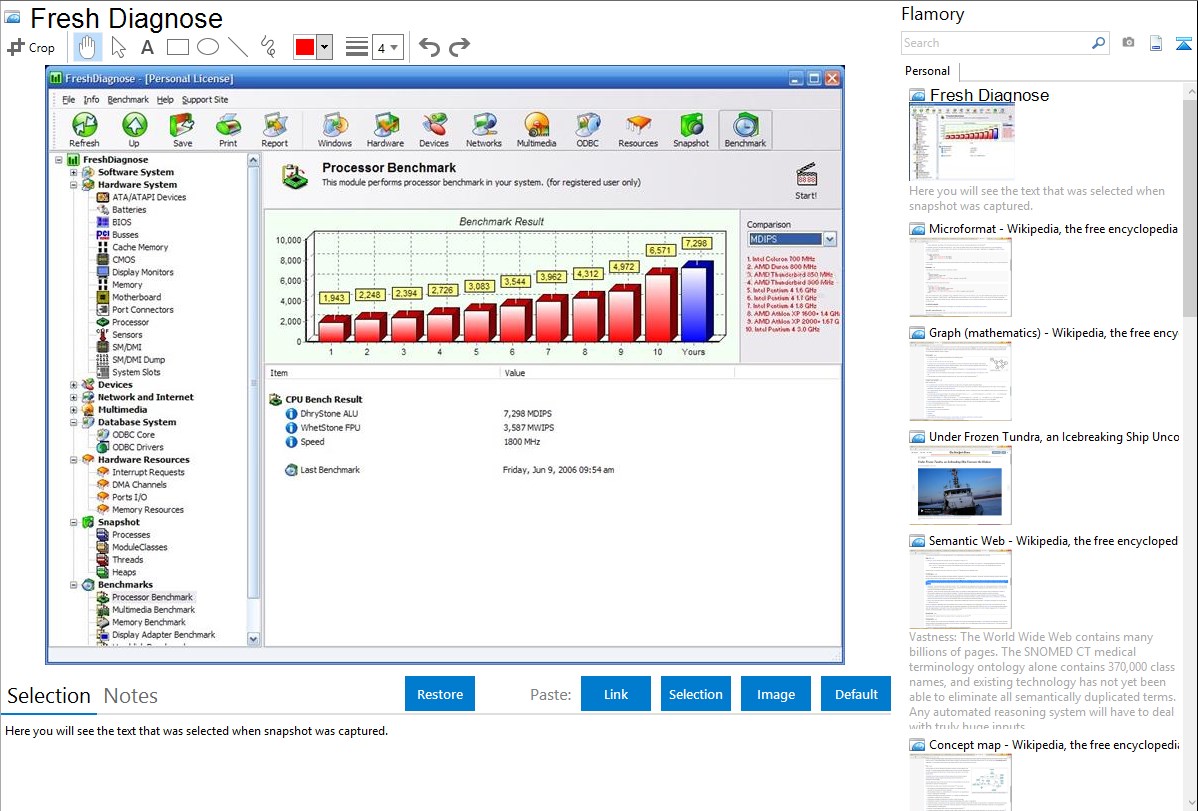The width and height of the screenshot is (1198, 811).
Task: Open the Benchmark menu
Action: [x=128, y=99]
